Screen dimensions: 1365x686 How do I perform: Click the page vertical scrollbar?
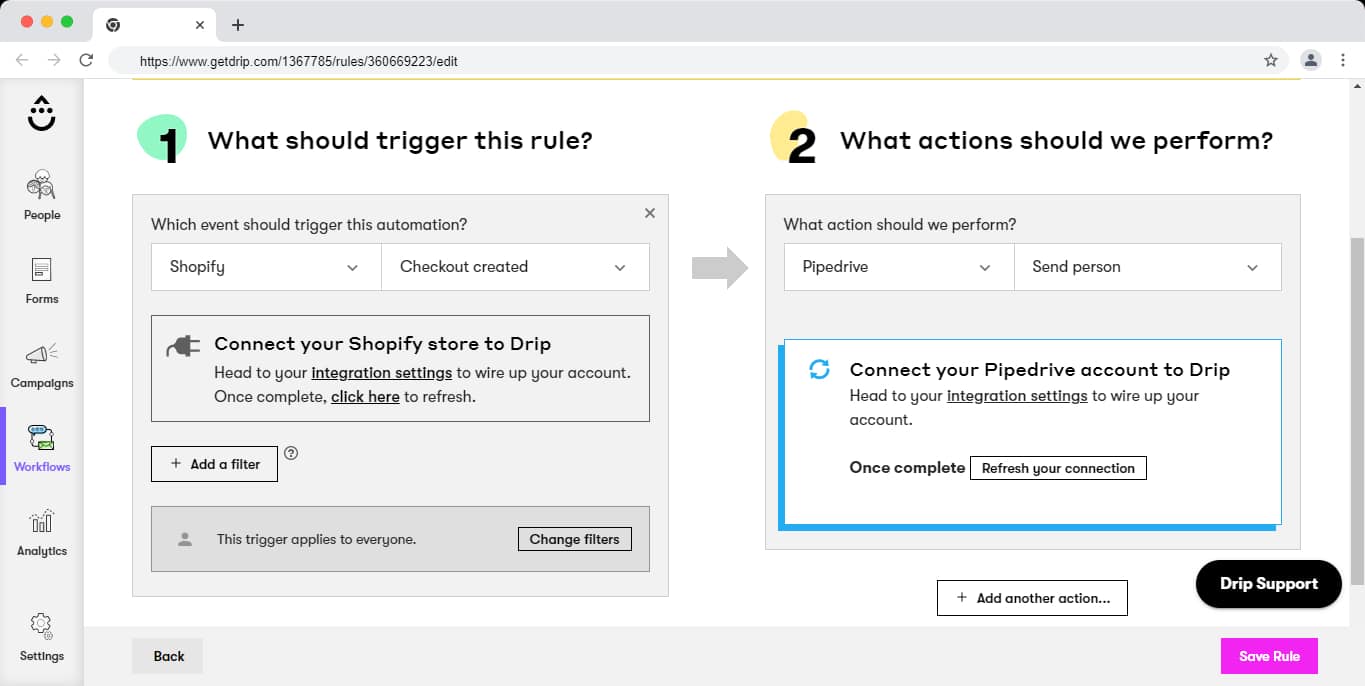pyautogui.click(x=1357, y=410)
